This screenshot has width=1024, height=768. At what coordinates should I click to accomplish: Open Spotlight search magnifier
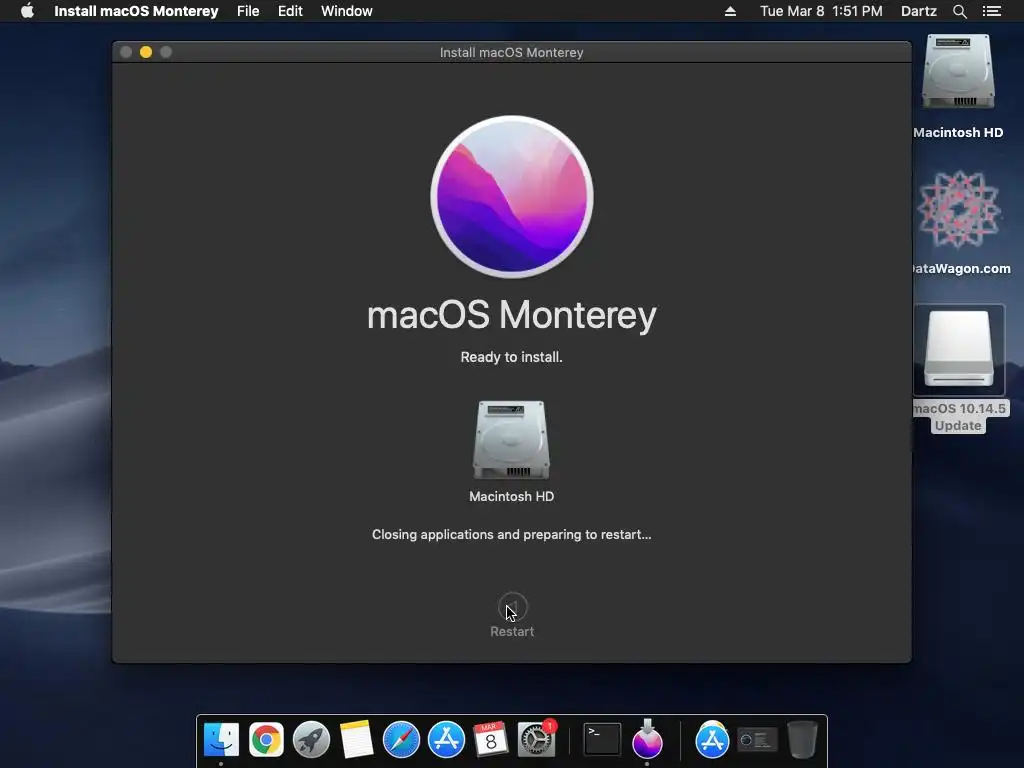pyautogui.click(x=959, y=11)
